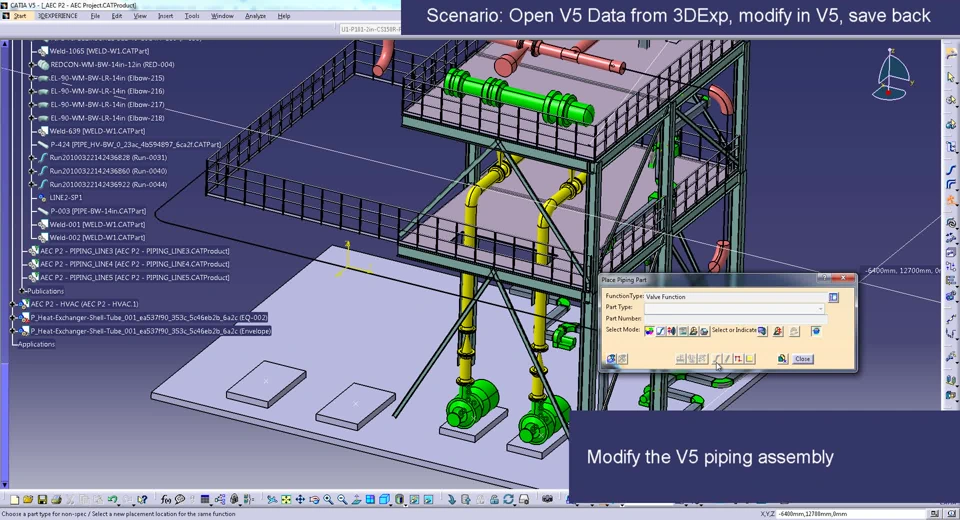Click the Function Type field

pos(736,296)
